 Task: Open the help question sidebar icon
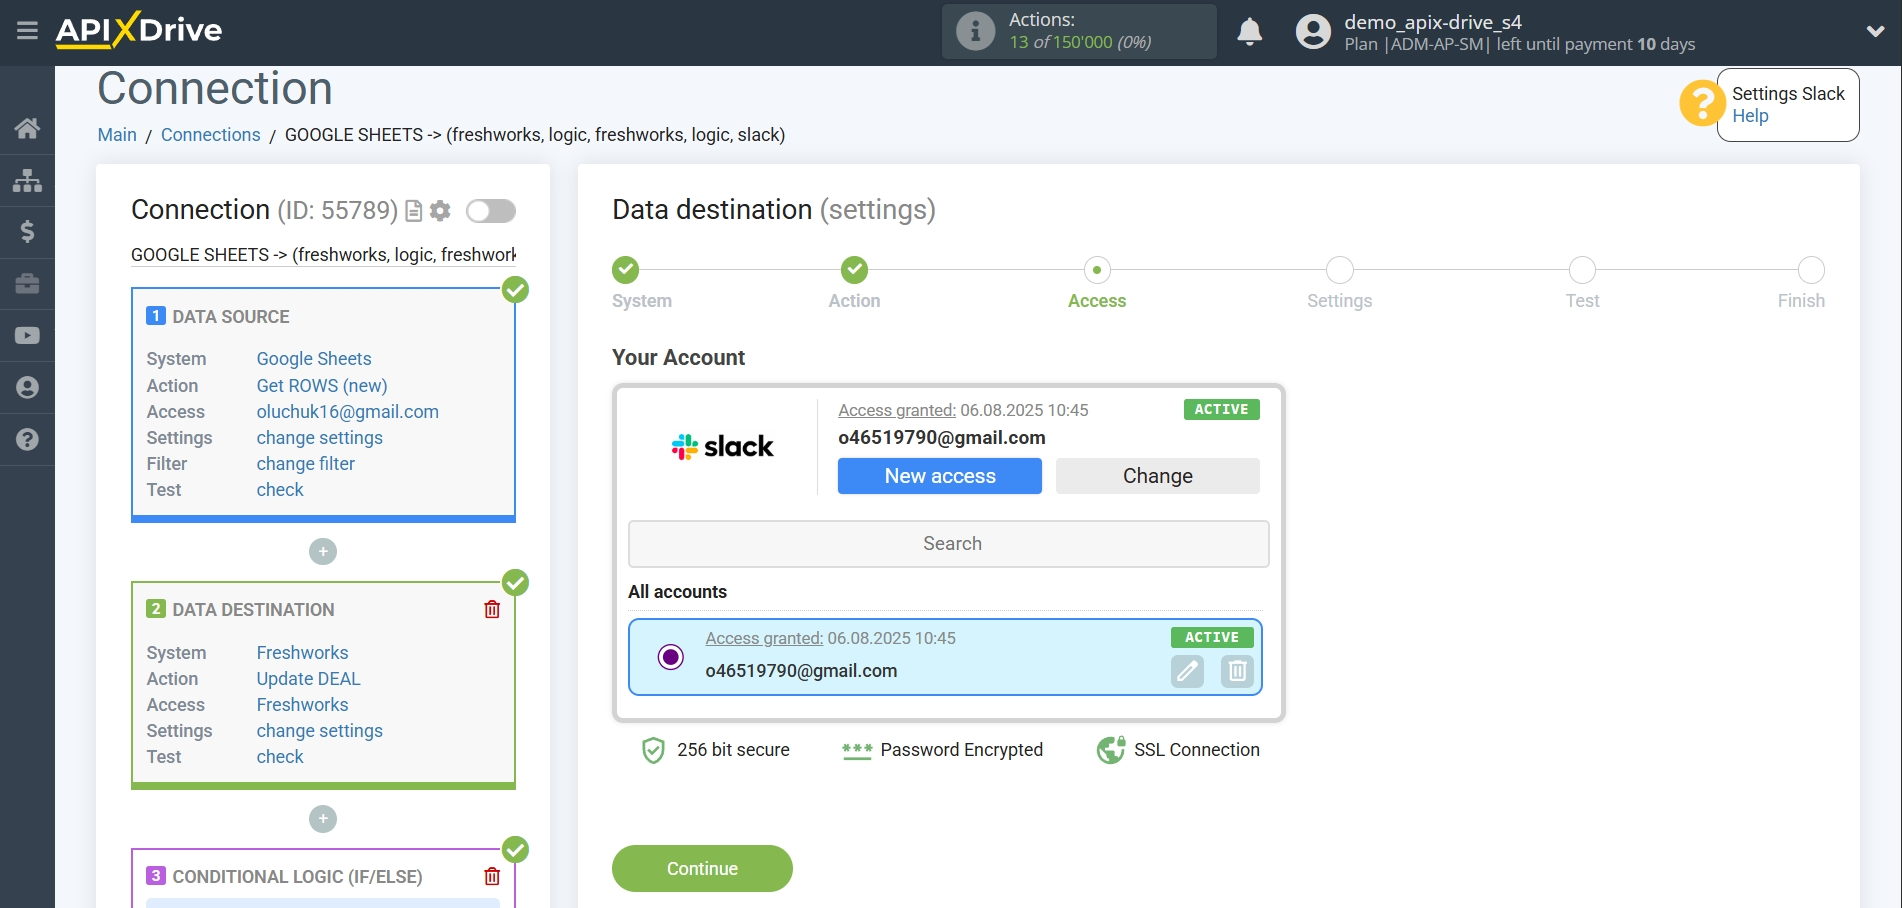(27, 440)
